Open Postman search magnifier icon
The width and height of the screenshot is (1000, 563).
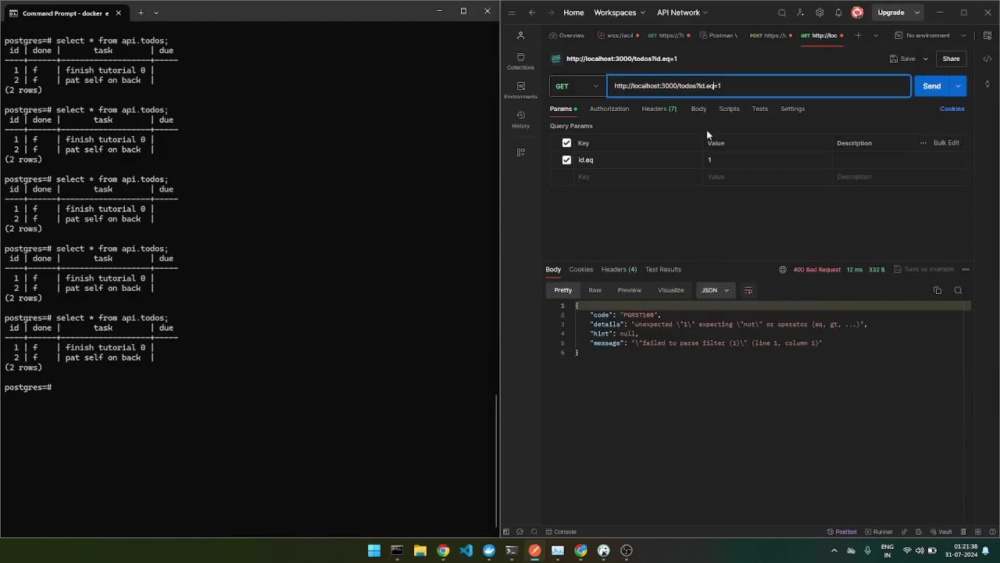(x=781, y=13)
